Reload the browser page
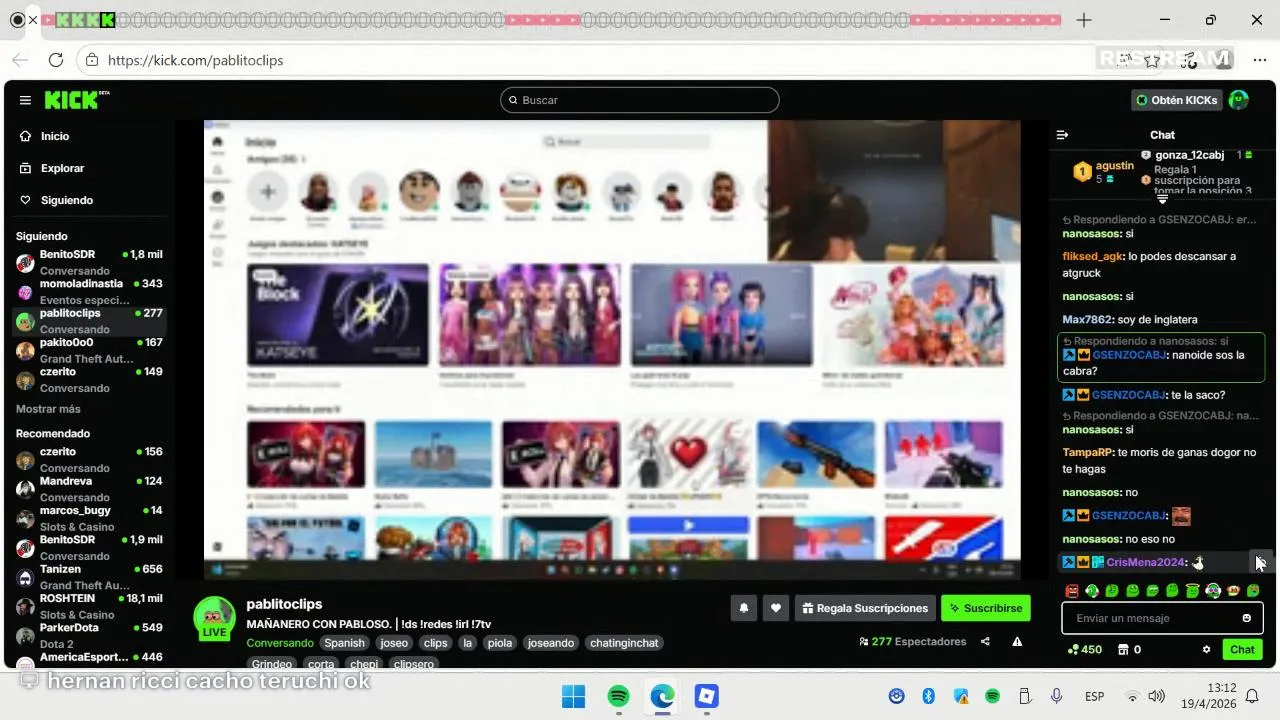Image resolution: width=1280 pixels, height=720 pixels. click(56, 60)
